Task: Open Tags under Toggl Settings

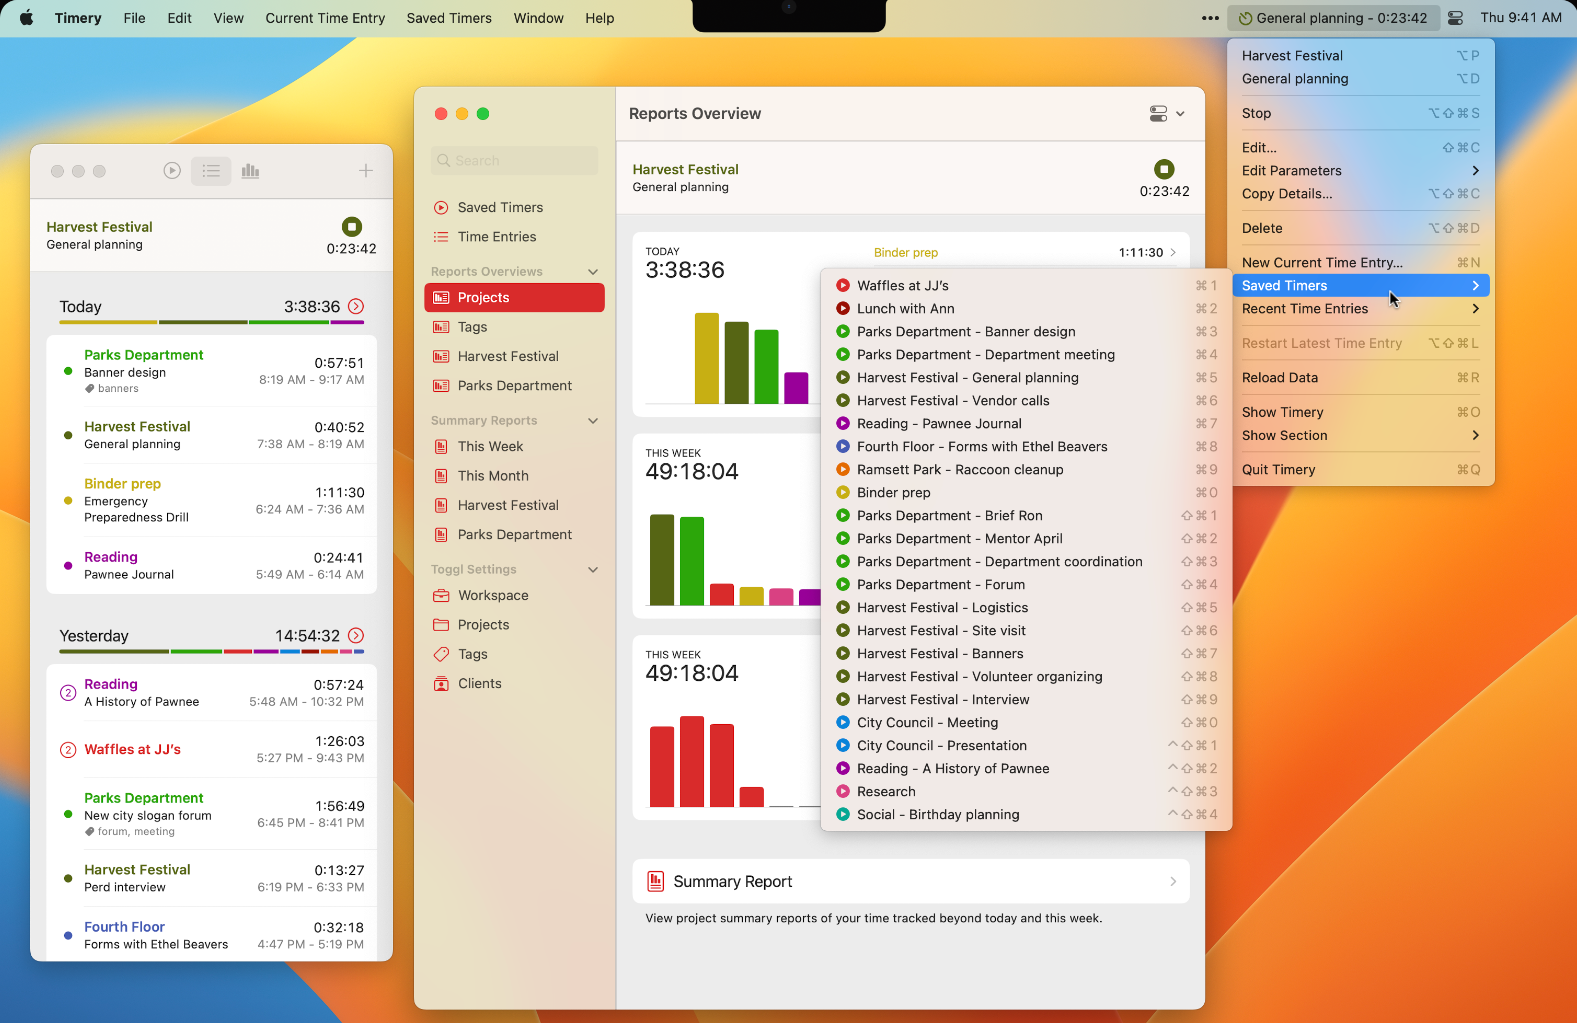Action: pyautogui.click(x=515, y=654)
